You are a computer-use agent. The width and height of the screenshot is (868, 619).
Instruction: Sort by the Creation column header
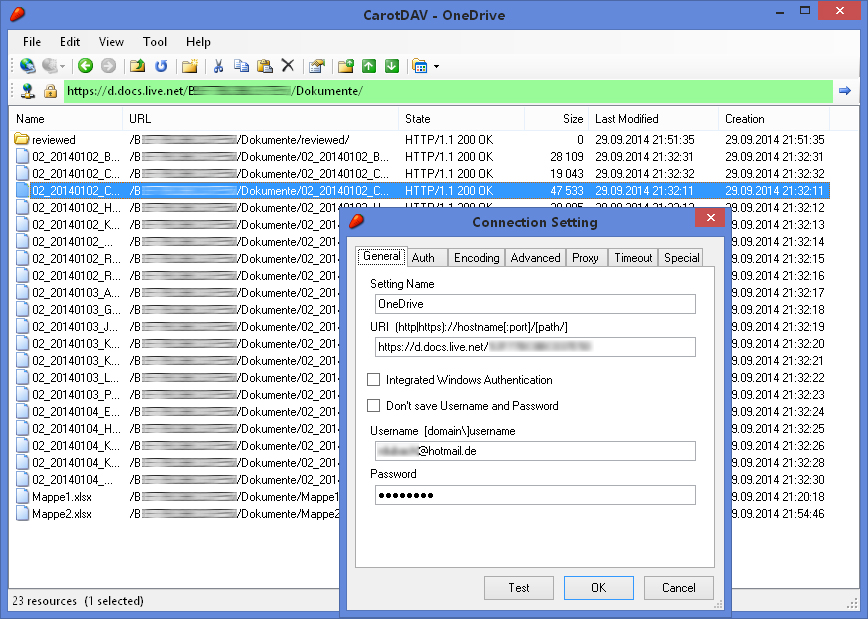[774, 118]
